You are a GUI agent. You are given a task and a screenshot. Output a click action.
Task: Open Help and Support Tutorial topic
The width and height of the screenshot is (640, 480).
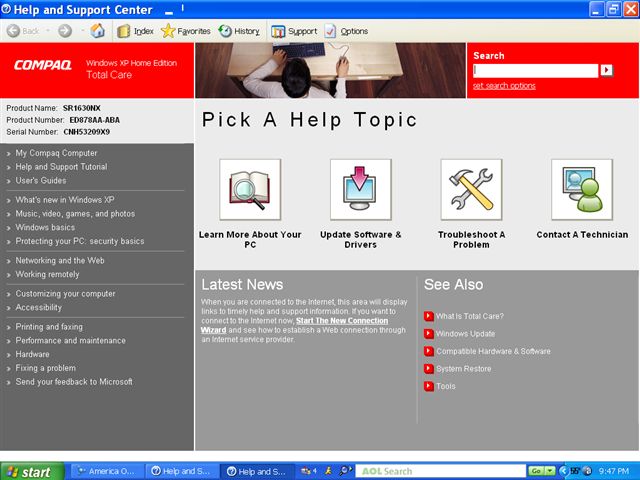coord(61,167)
